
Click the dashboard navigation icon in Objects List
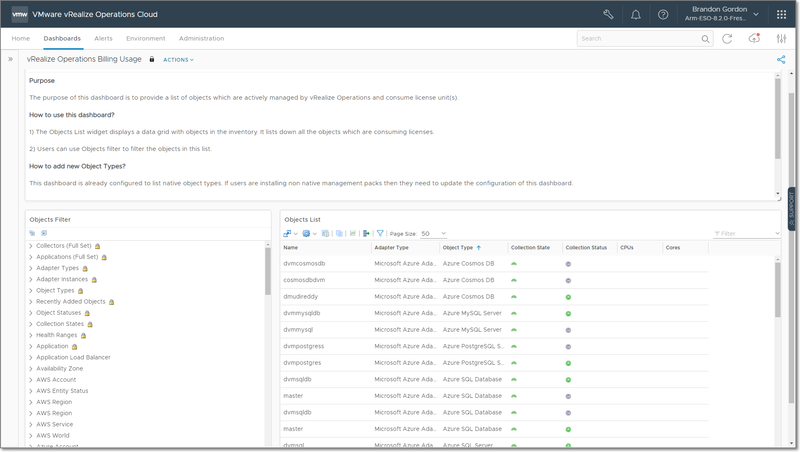(x=287, y=234)
